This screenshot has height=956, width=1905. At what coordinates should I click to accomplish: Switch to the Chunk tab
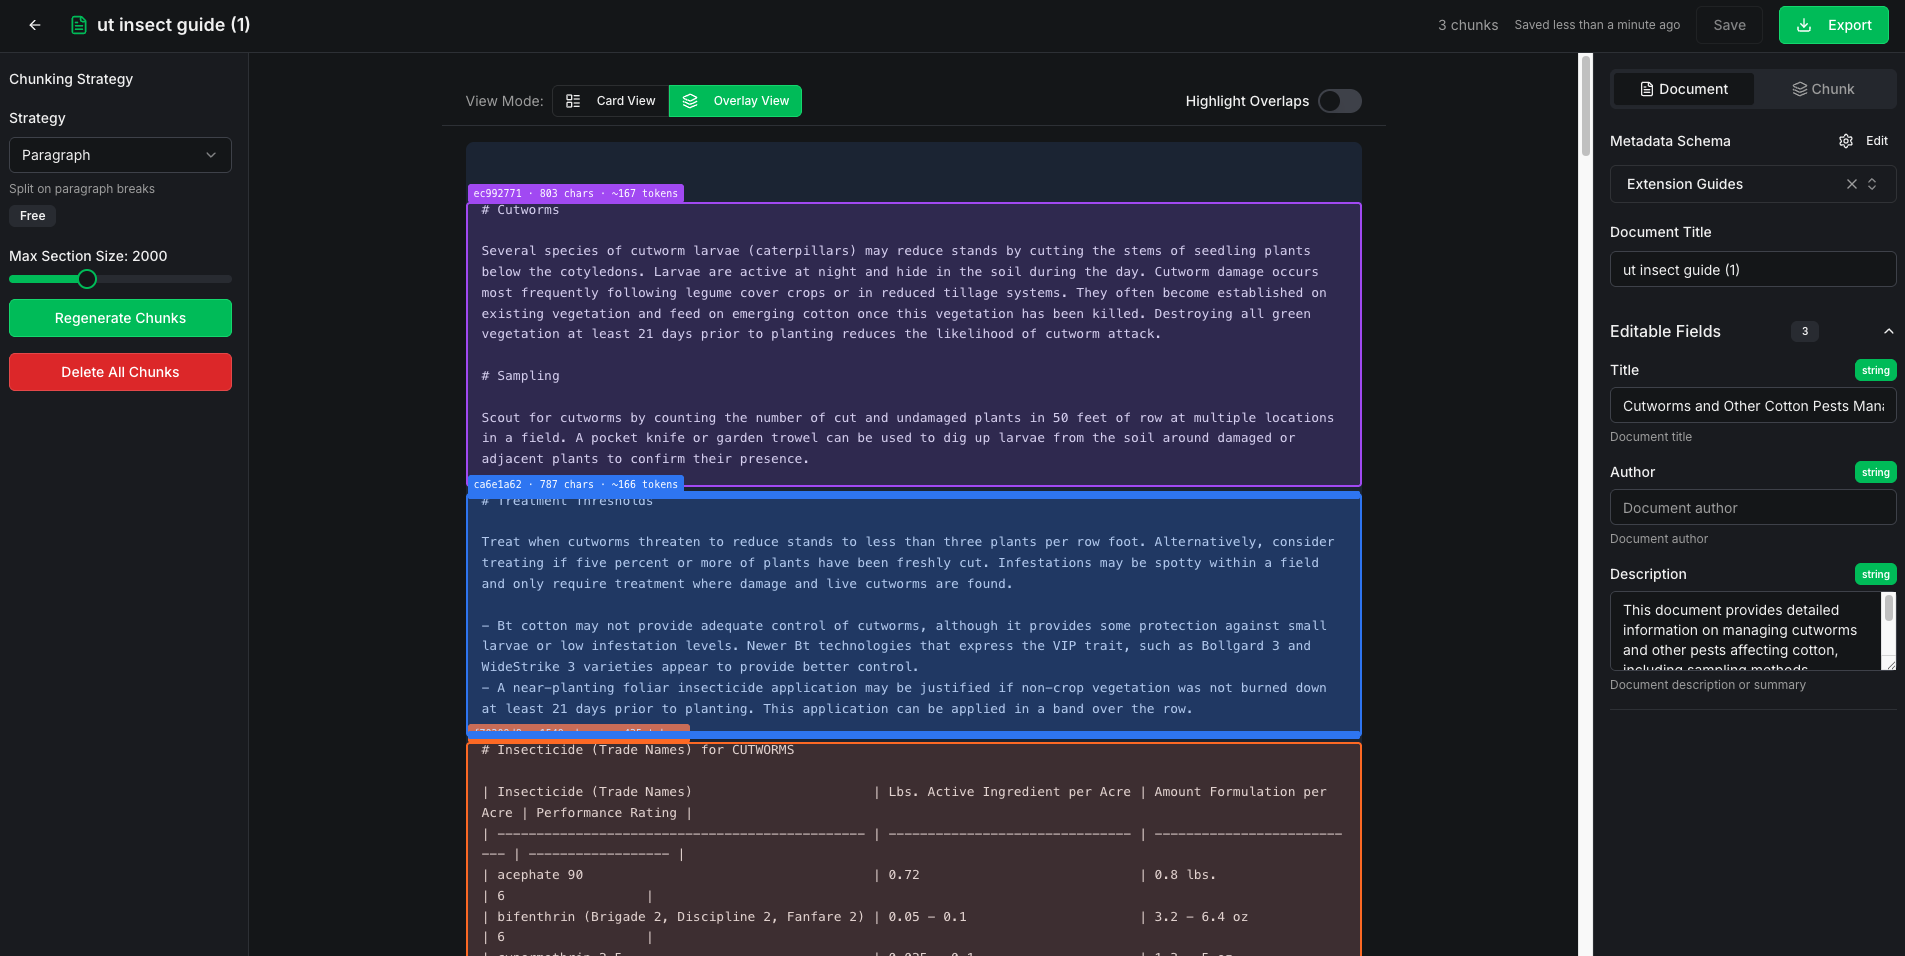pyautogui.click(x=1824, y=89)
